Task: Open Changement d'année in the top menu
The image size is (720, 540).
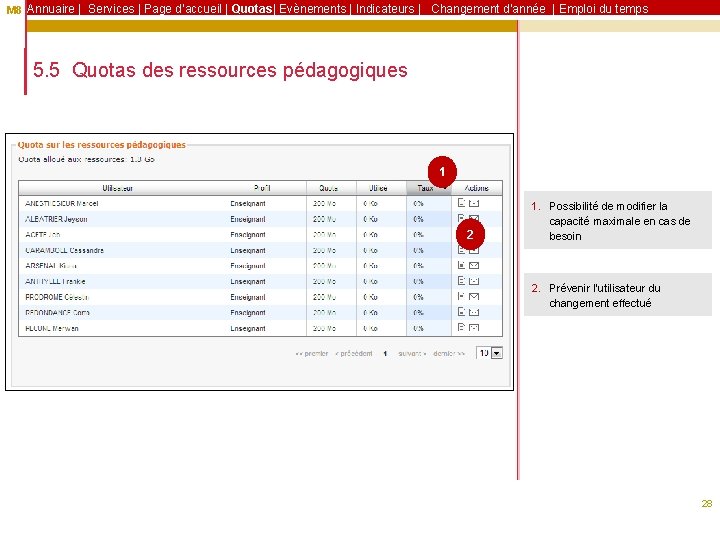Action: [488, 9]
